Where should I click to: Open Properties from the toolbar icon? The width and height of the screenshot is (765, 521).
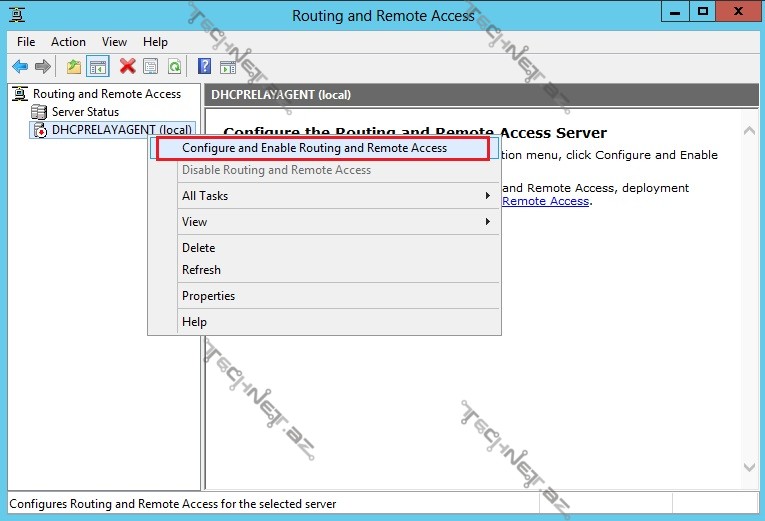(x=151, y=67)
